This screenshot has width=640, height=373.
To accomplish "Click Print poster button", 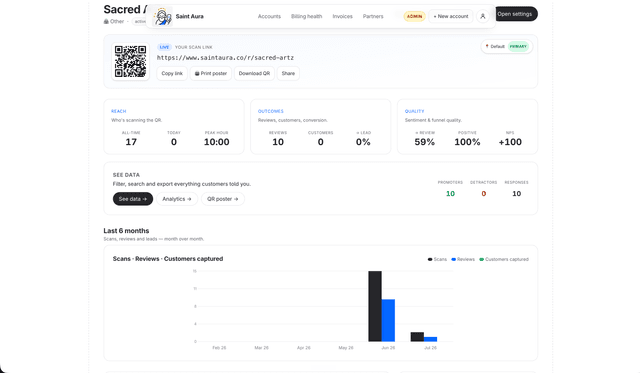I will [x=211, y=73].
